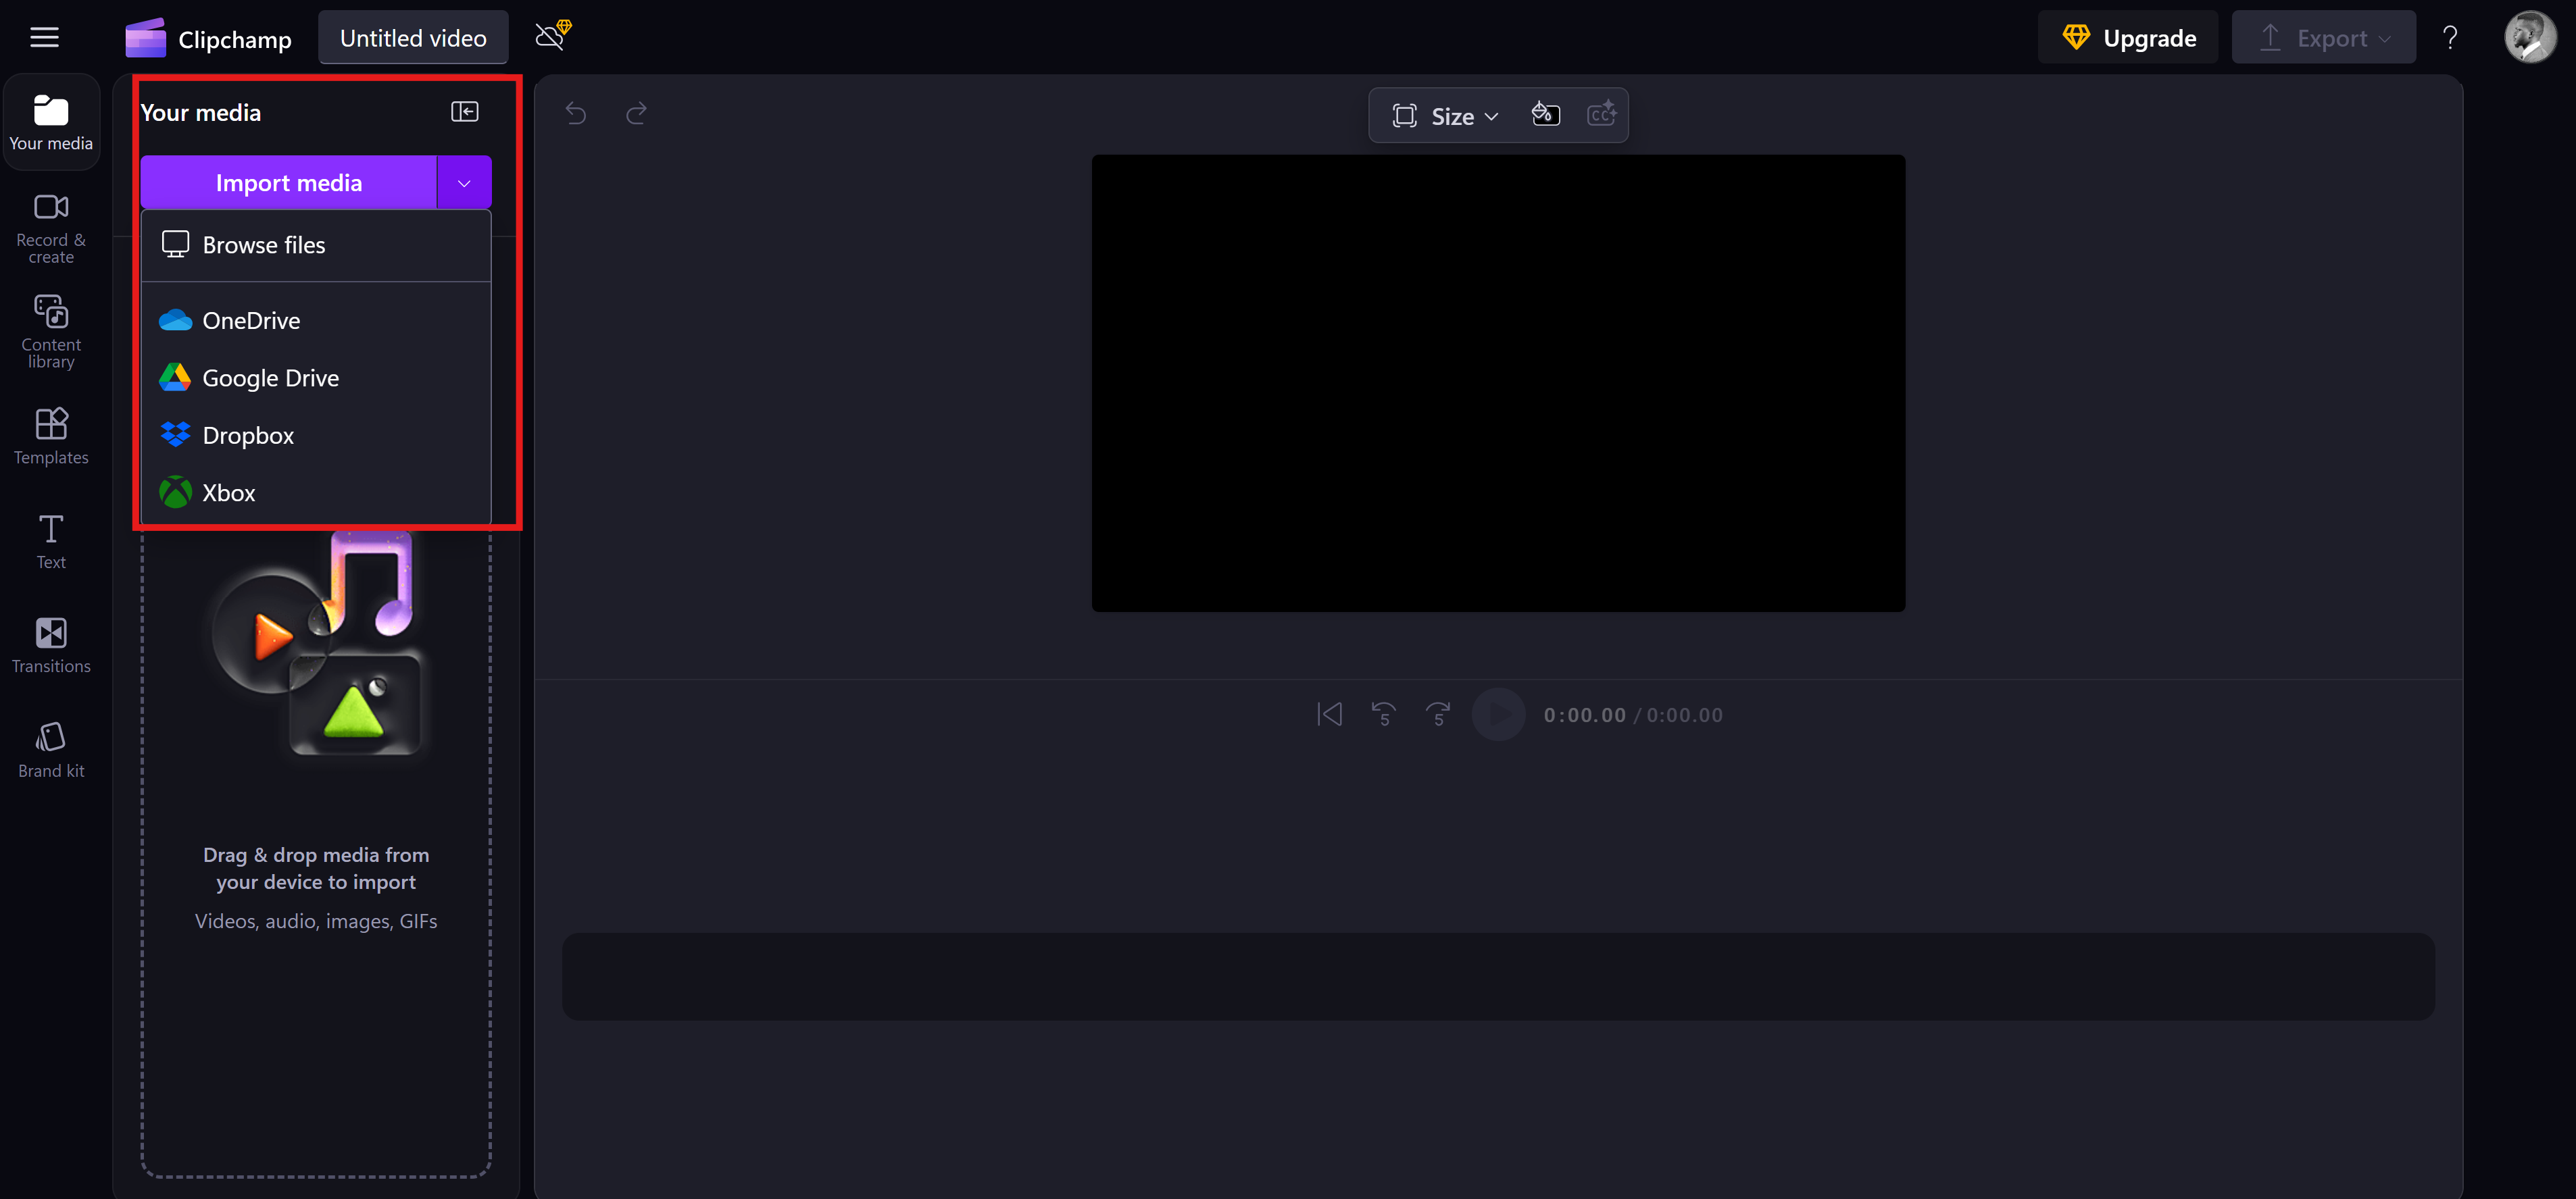Viewport: 2576px width, 1199px height.
Task: Open the Transitions panel
Action: pos(51,645)
